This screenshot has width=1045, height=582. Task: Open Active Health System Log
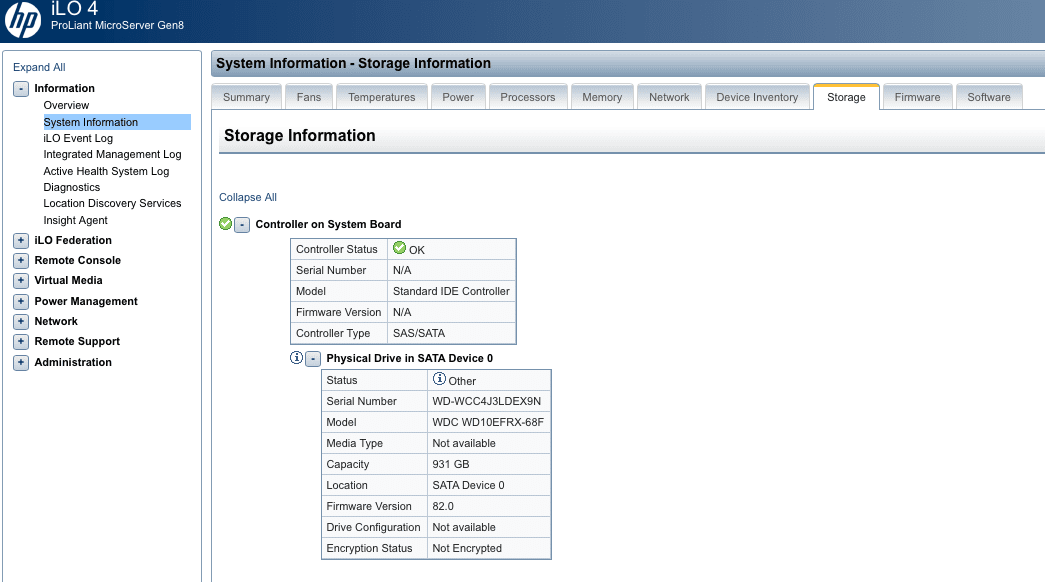pyautogui.click(x=106, y=171)
